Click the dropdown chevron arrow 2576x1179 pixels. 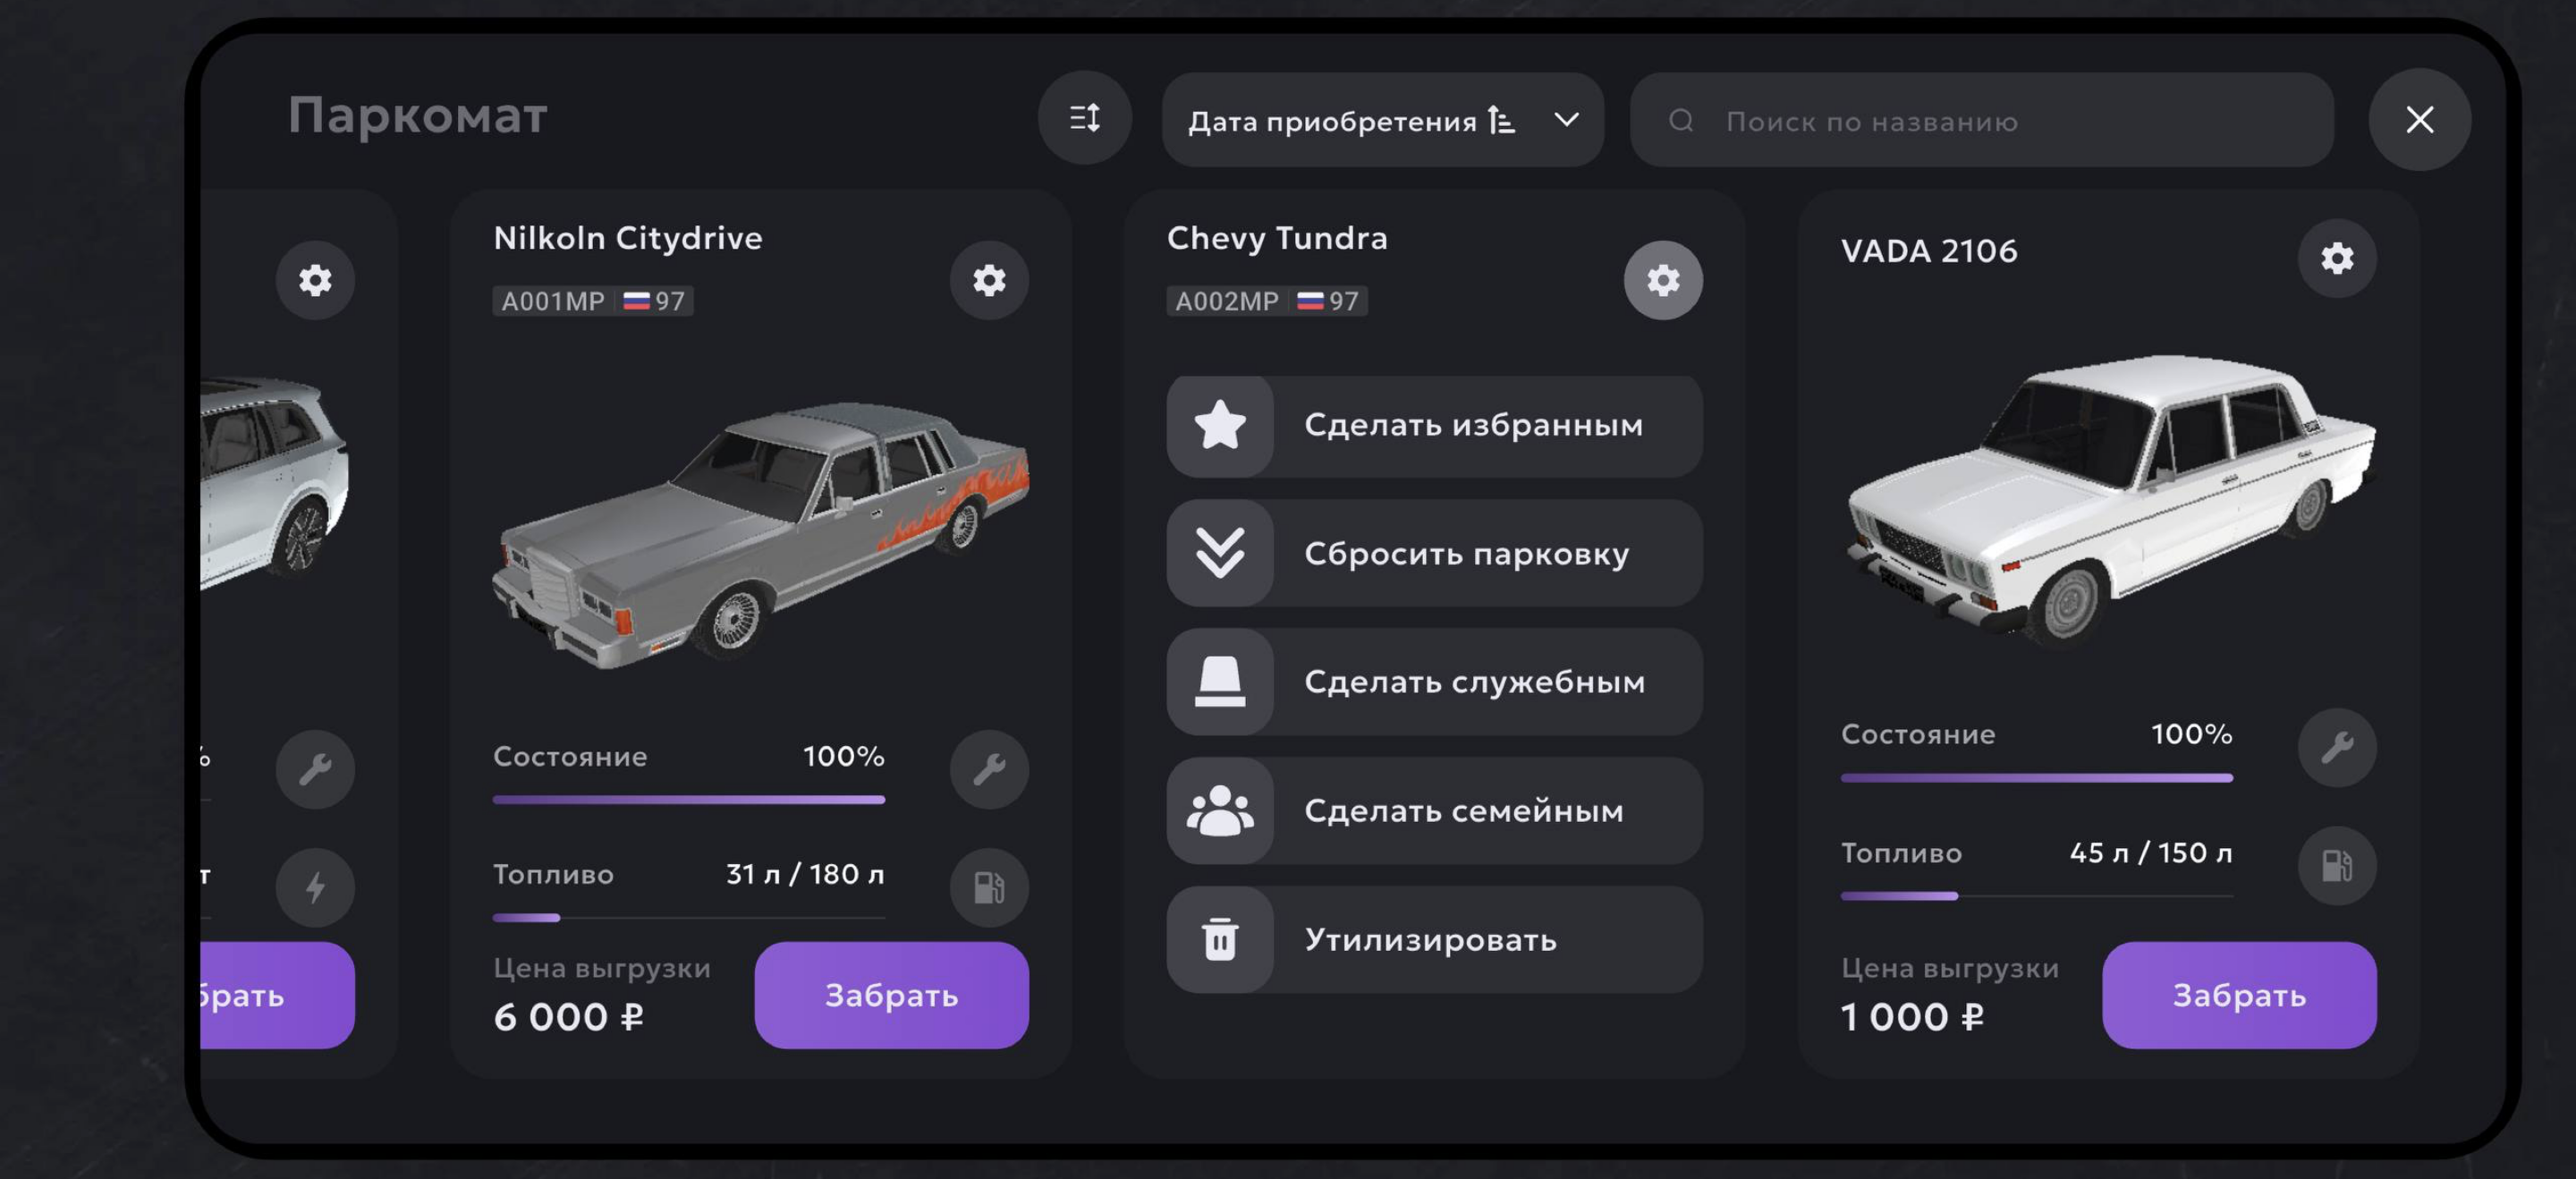(1566, 120)
